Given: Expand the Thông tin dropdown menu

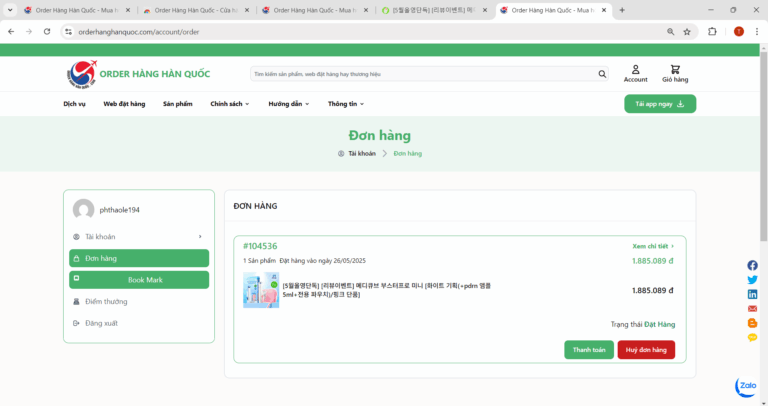Looking at the screenshot, I should pyautogui.click(x=345, y=104).
